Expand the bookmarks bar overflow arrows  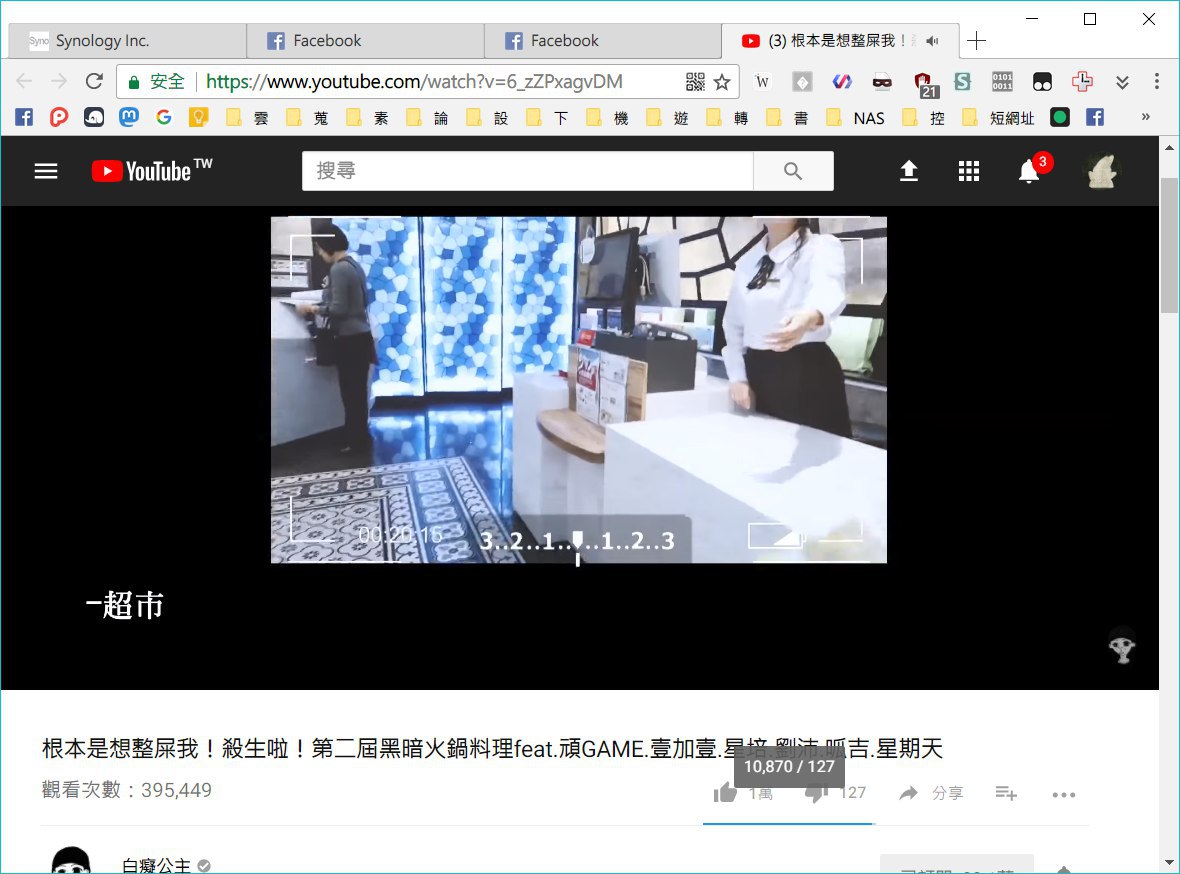pos(1145,117)
